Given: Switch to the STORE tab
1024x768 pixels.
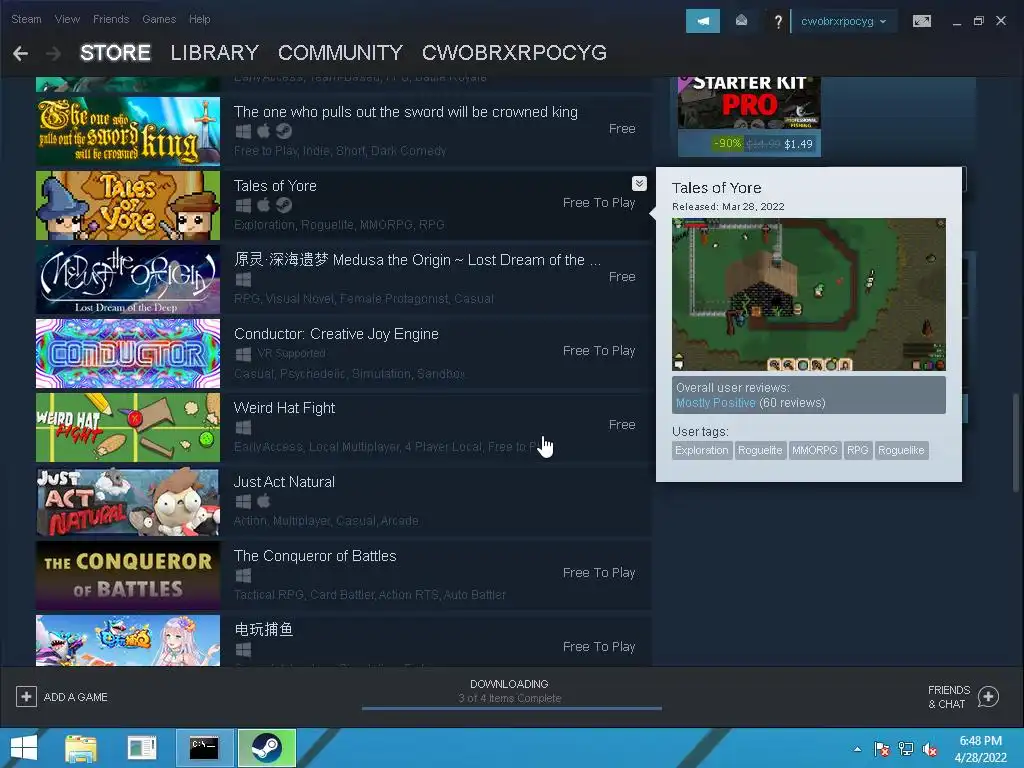Looking at the screenshot, I should point(115,52).
